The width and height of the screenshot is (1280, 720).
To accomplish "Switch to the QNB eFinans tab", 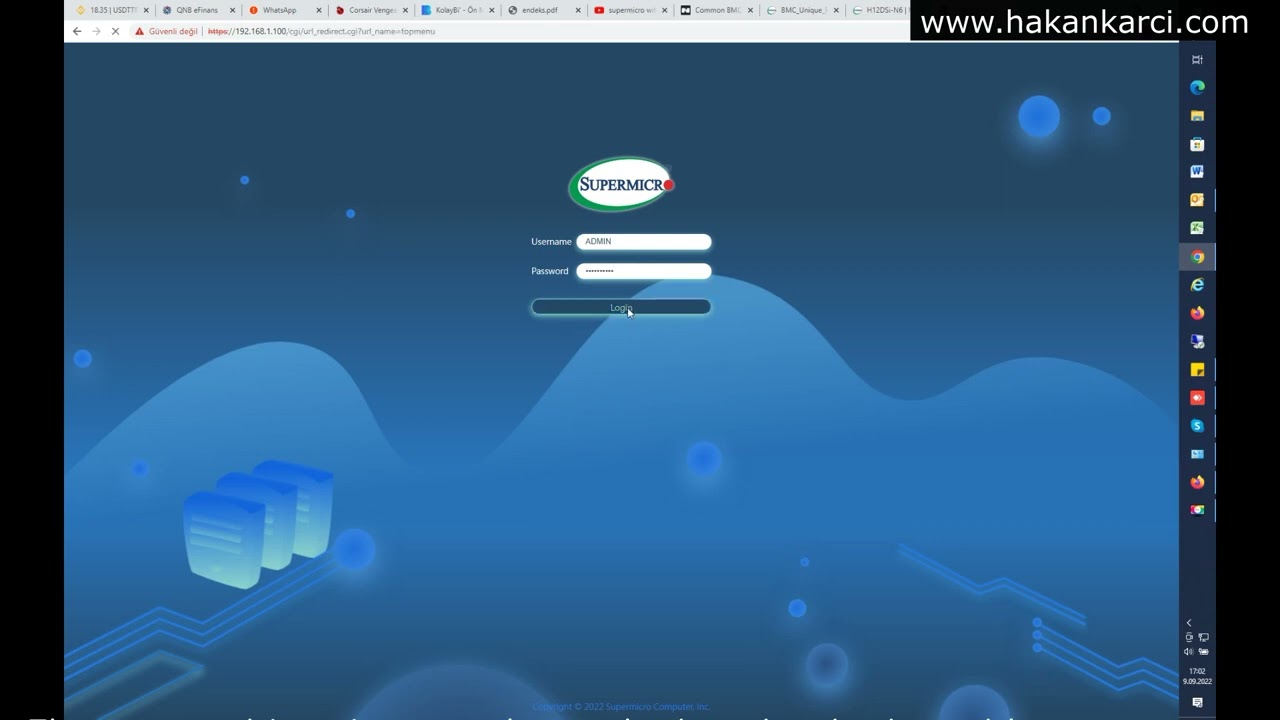I will pyautogui.click(x=196, y=10).
